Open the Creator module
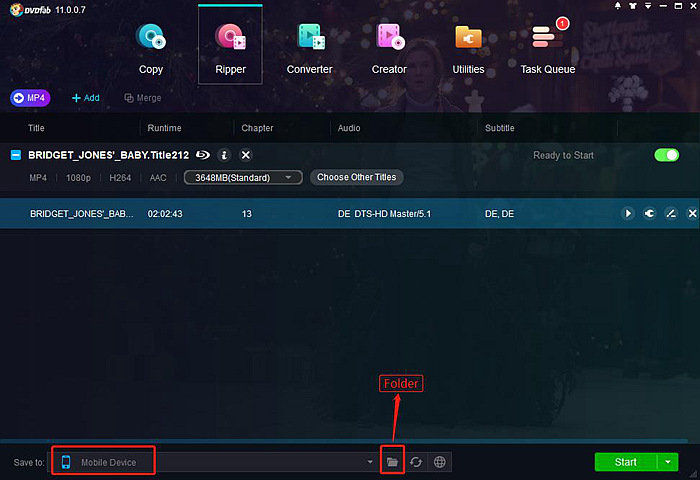Viewport: 700px width, 480px height. tap(389, 48)
